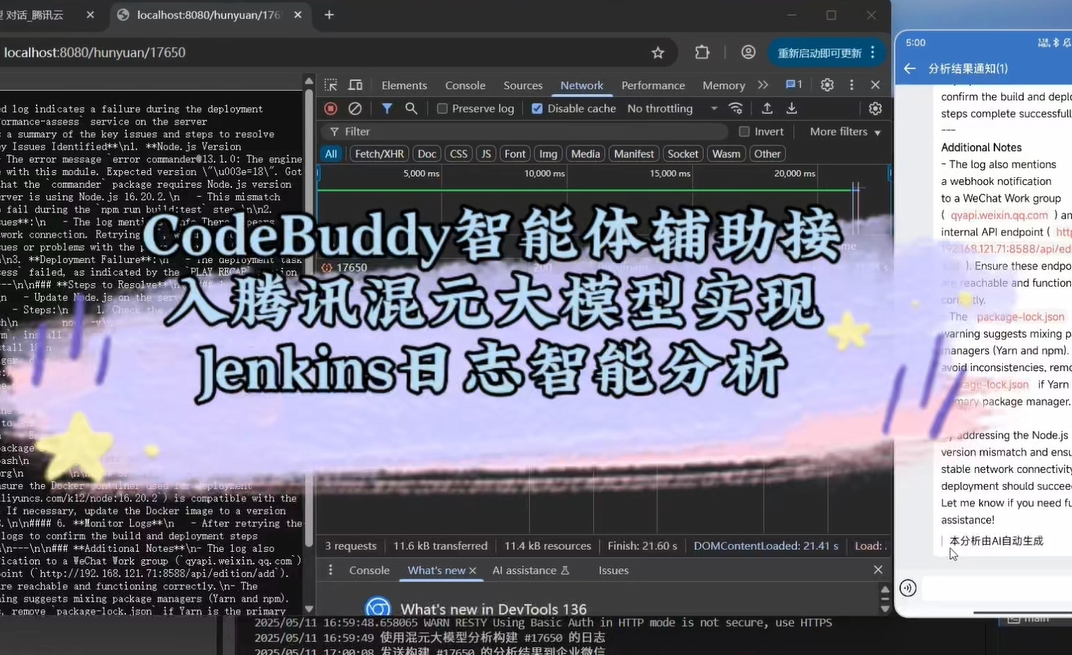
Task: Click page scrollbar down arrow
Action: click(309, 609)
